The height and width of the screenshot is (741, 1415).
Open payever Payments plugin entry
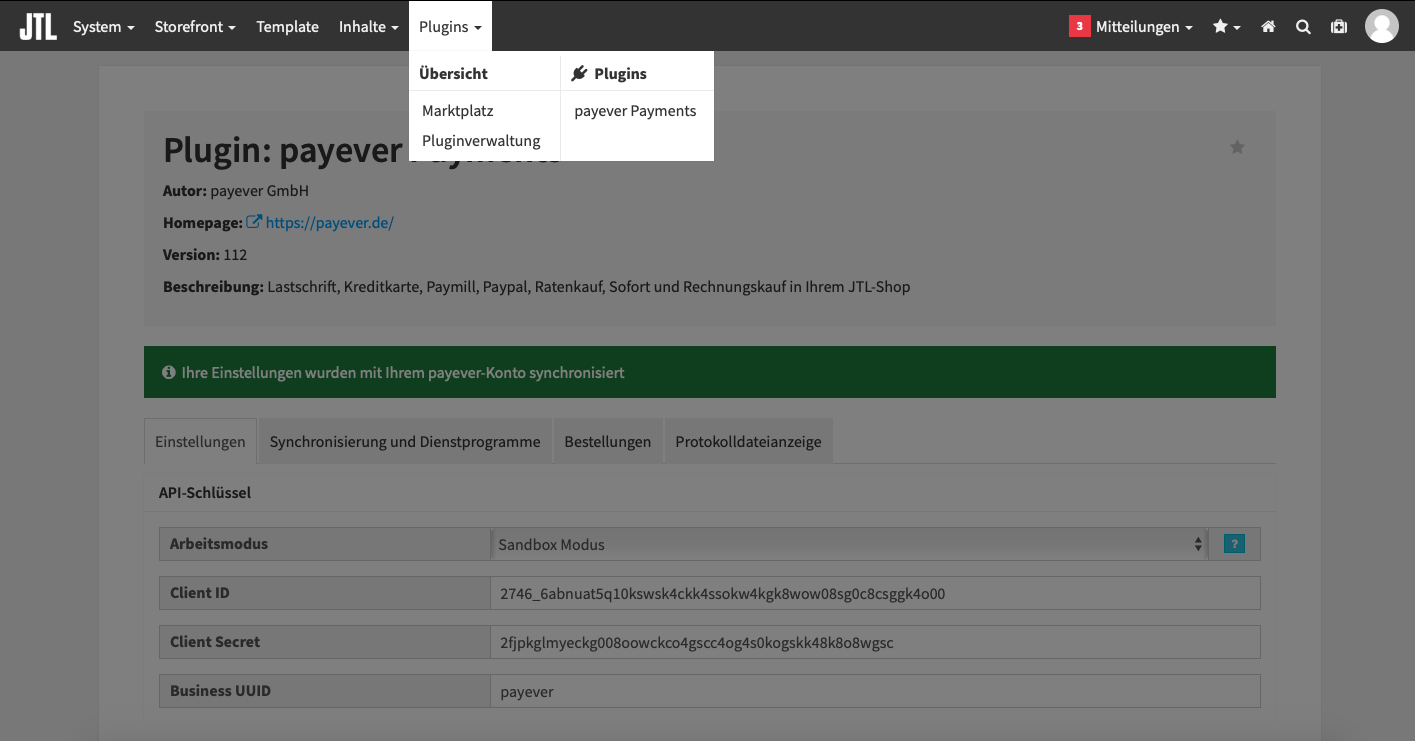click(x=635, y=111)
